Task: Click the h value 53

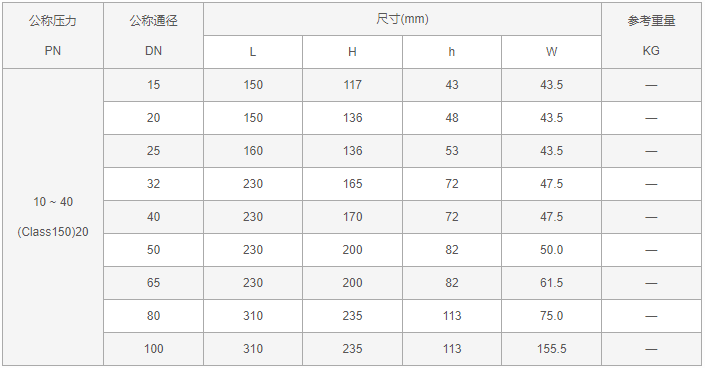Action: (451, 151)
